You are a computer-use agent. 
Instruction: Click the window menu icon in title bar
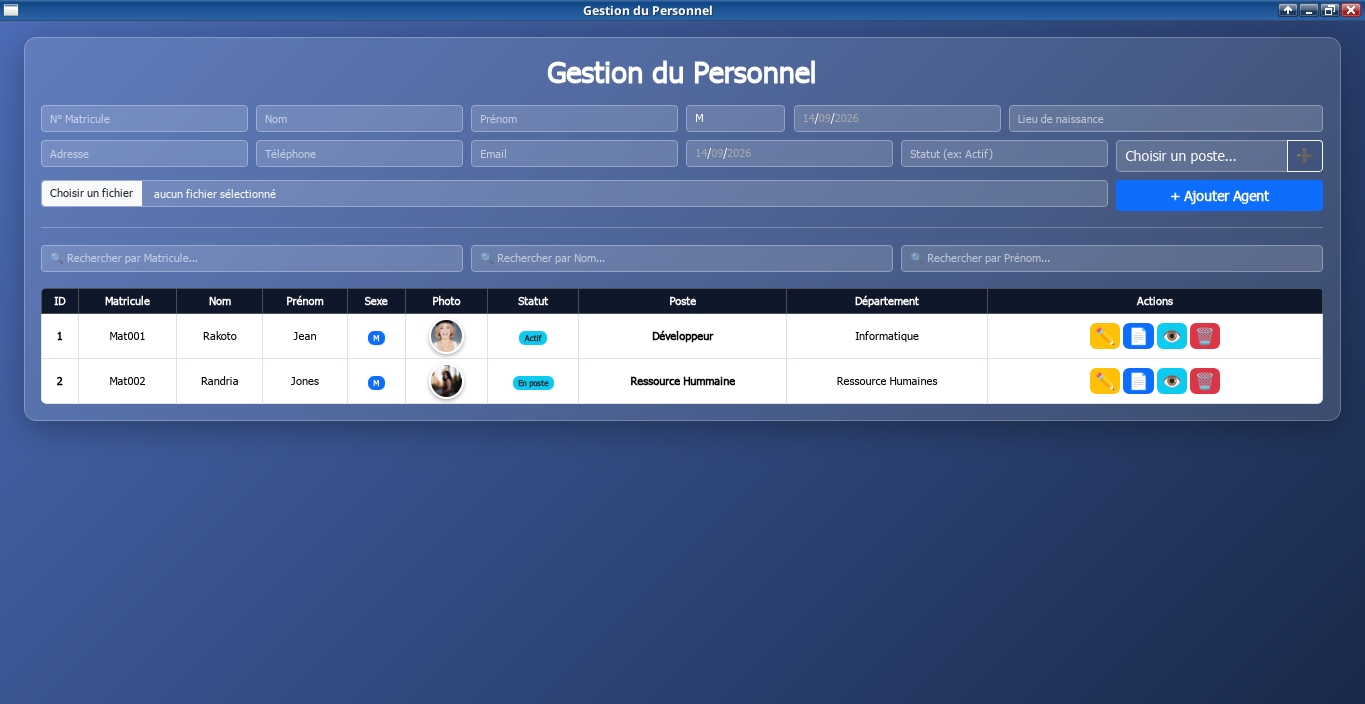click(x=11, y=10)
